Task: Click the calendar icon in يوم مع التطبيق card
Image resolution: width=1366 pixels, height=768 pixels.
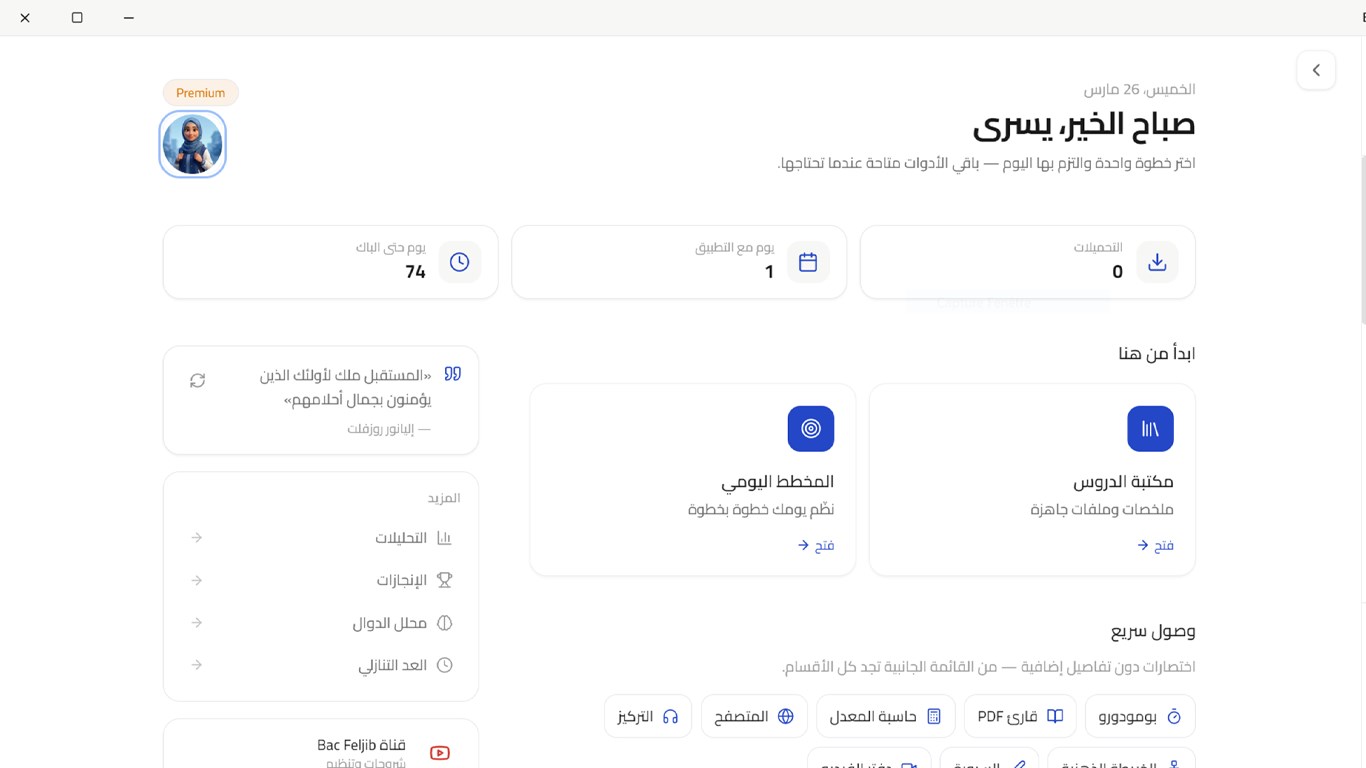Action: click(x=808, y=262)
